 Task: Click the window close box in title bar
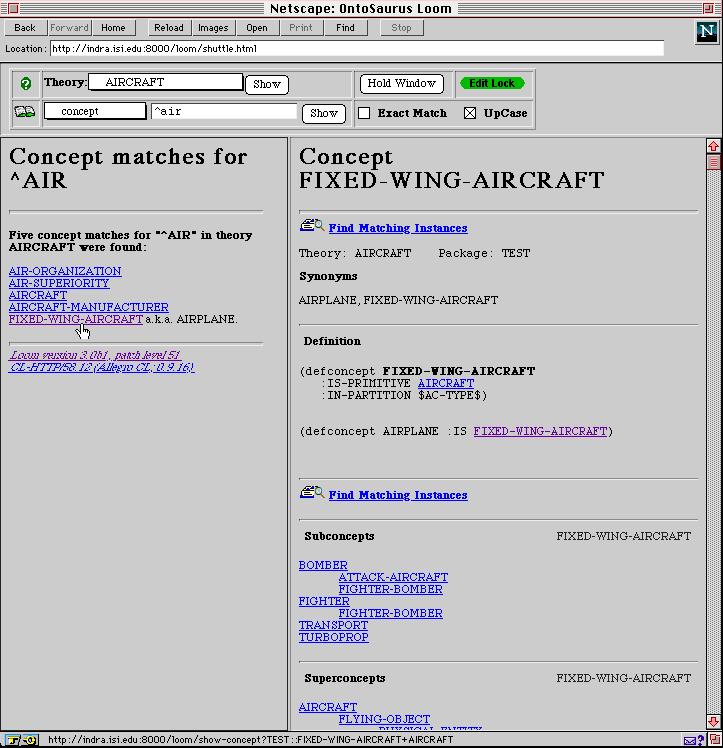point(13,8)
